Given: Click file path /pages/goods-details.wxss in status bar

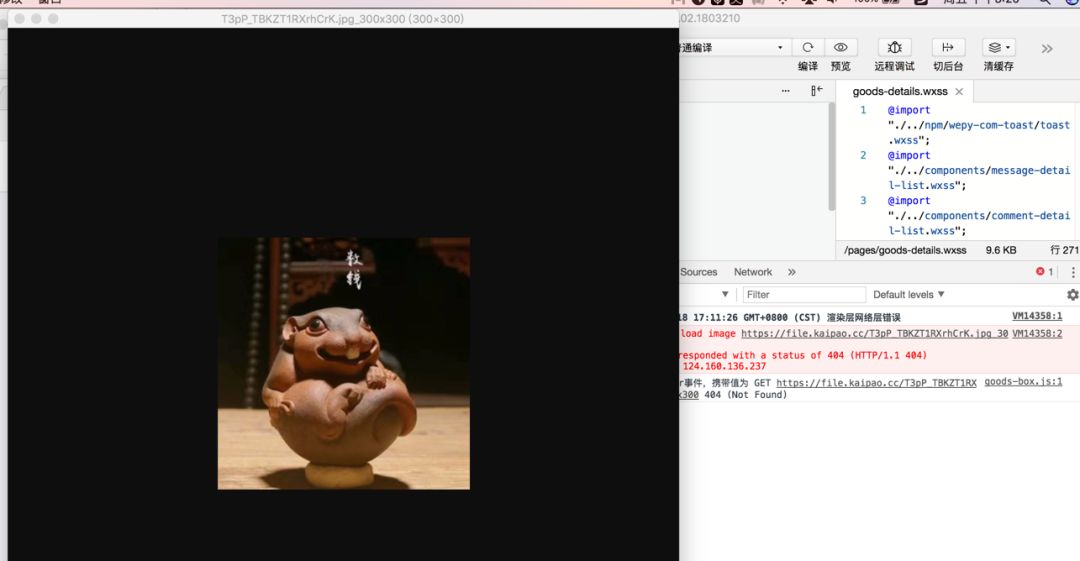Looking at the screenshot, I should point(905,250).
